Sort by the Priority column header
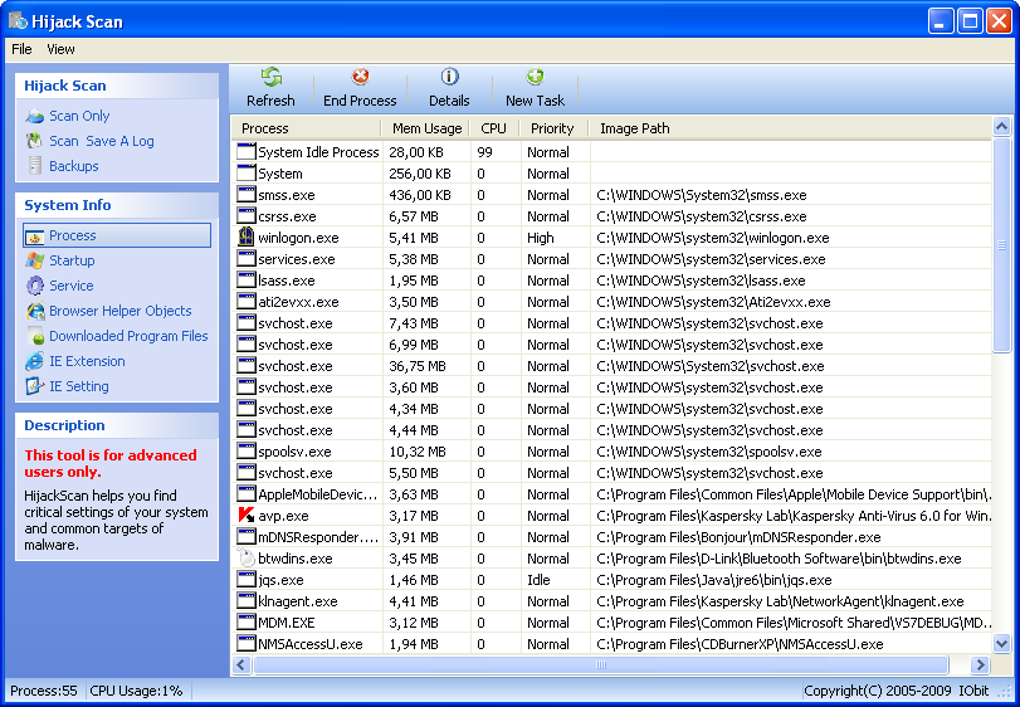The width and height of the screenshot is (1020, 707). pyautogui.click(x=554, y=128)
